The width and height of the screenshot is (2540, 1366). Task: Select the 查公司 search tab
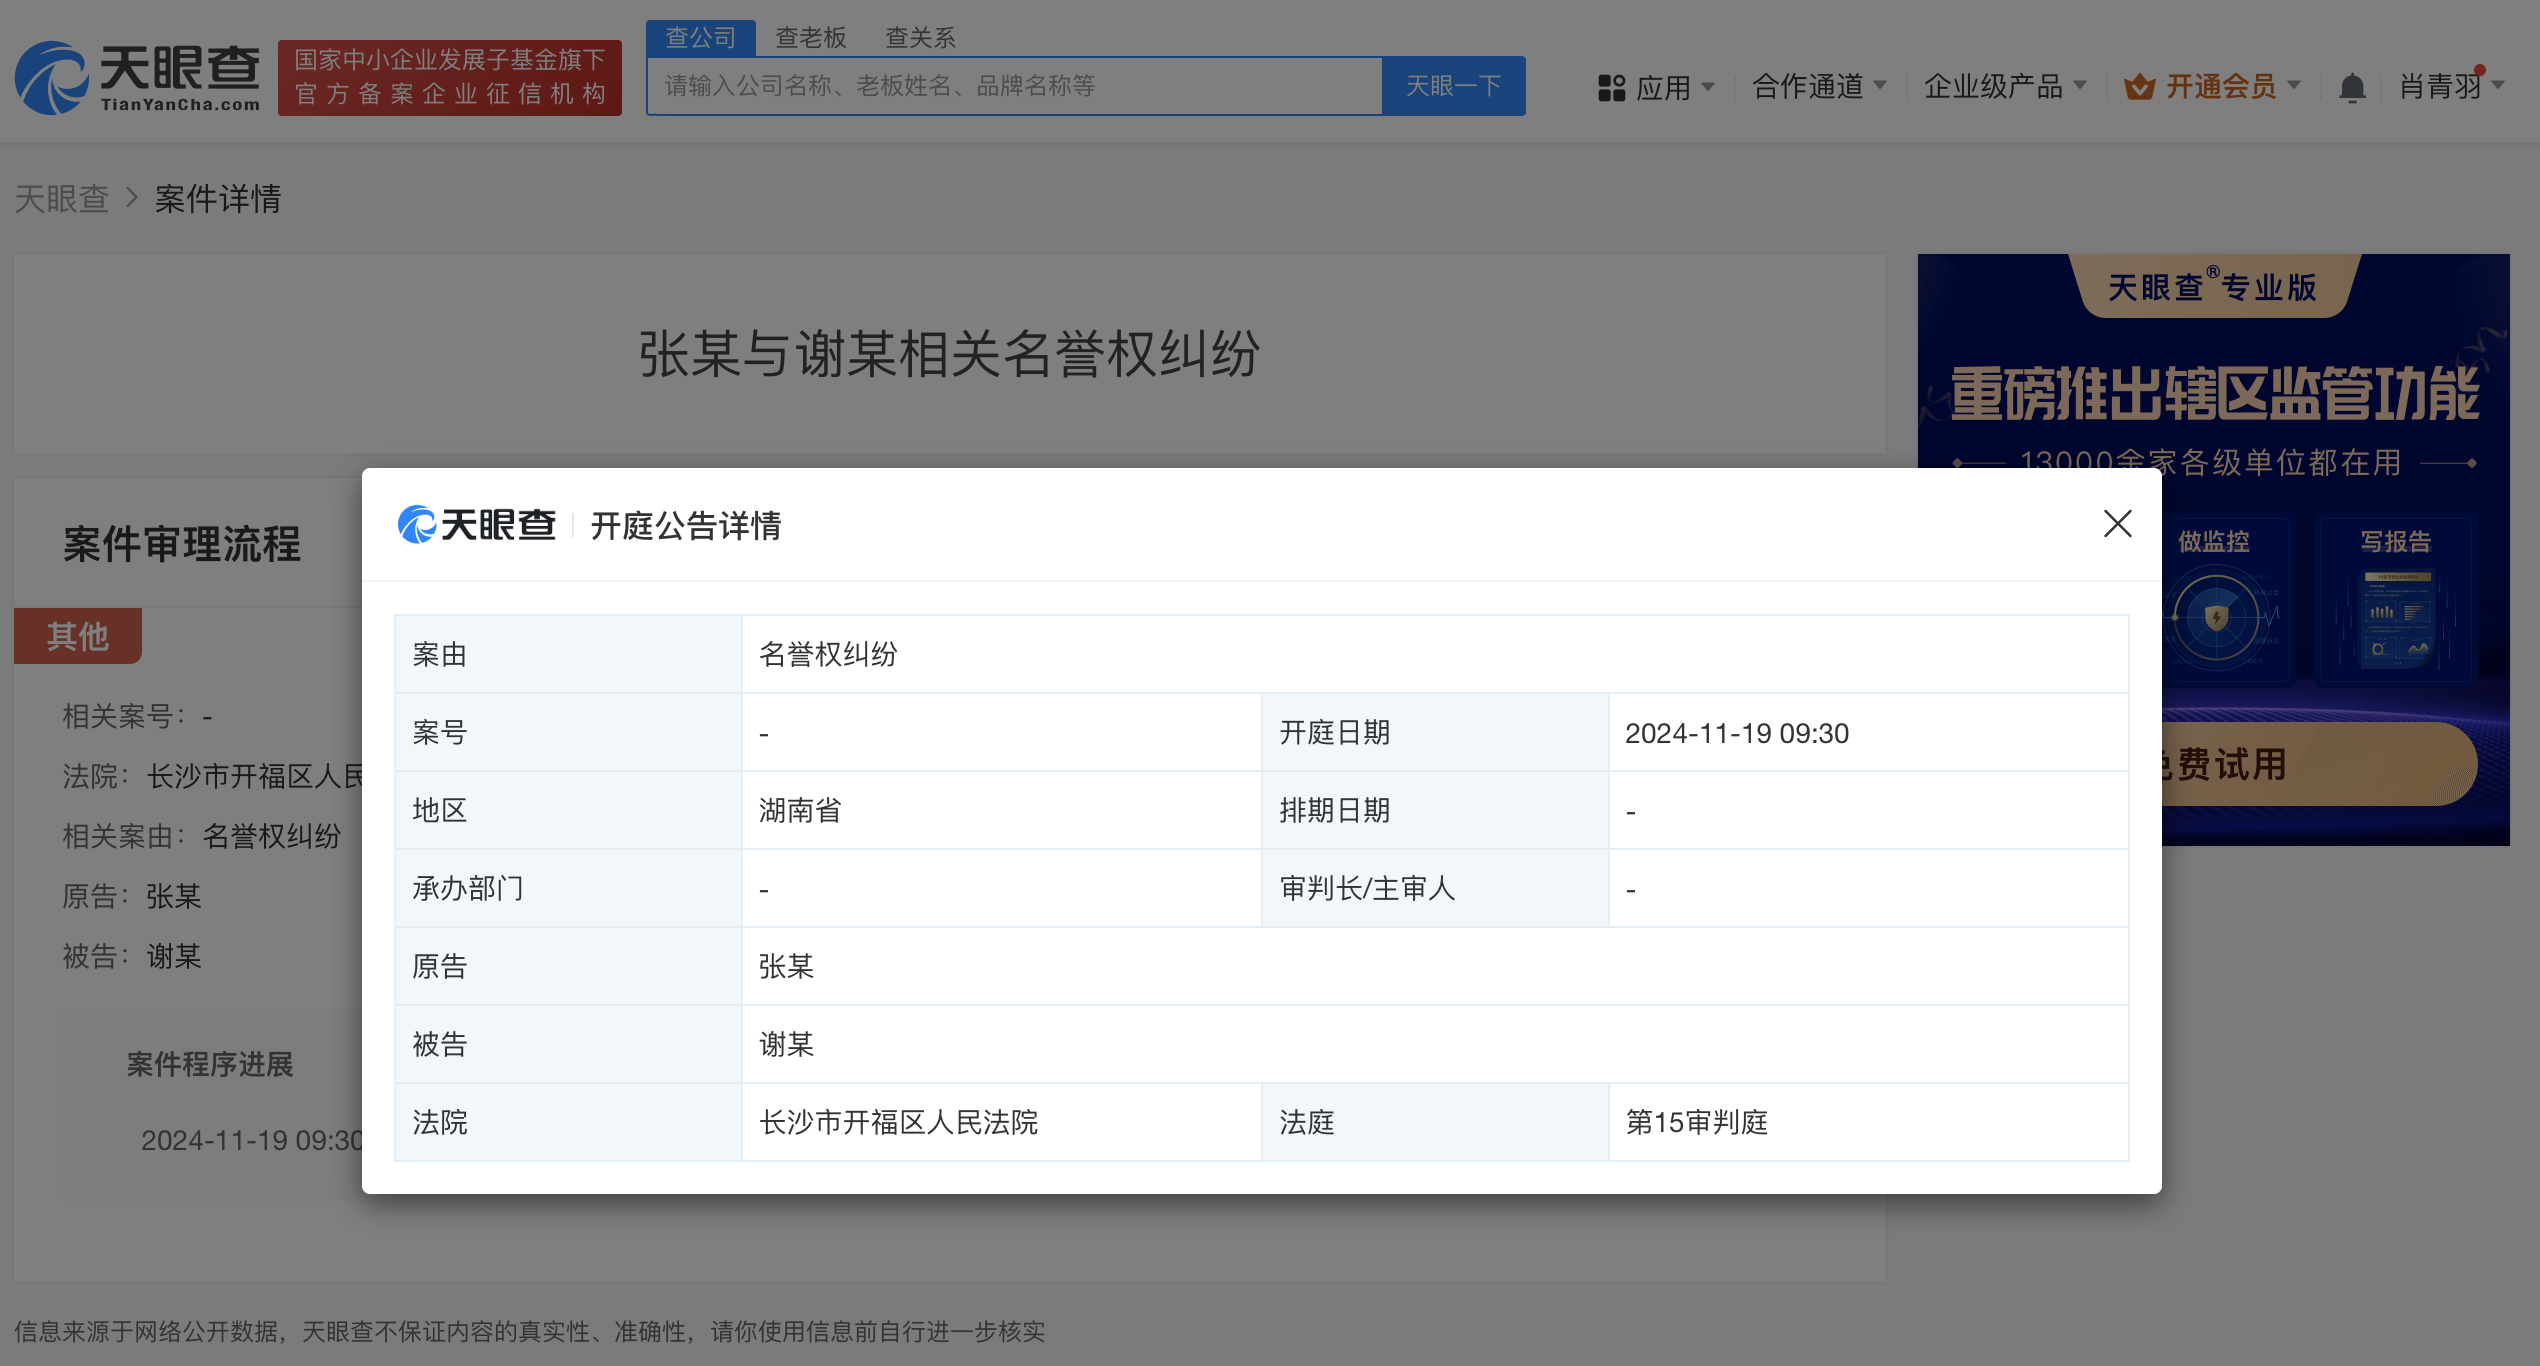point(701,38)
